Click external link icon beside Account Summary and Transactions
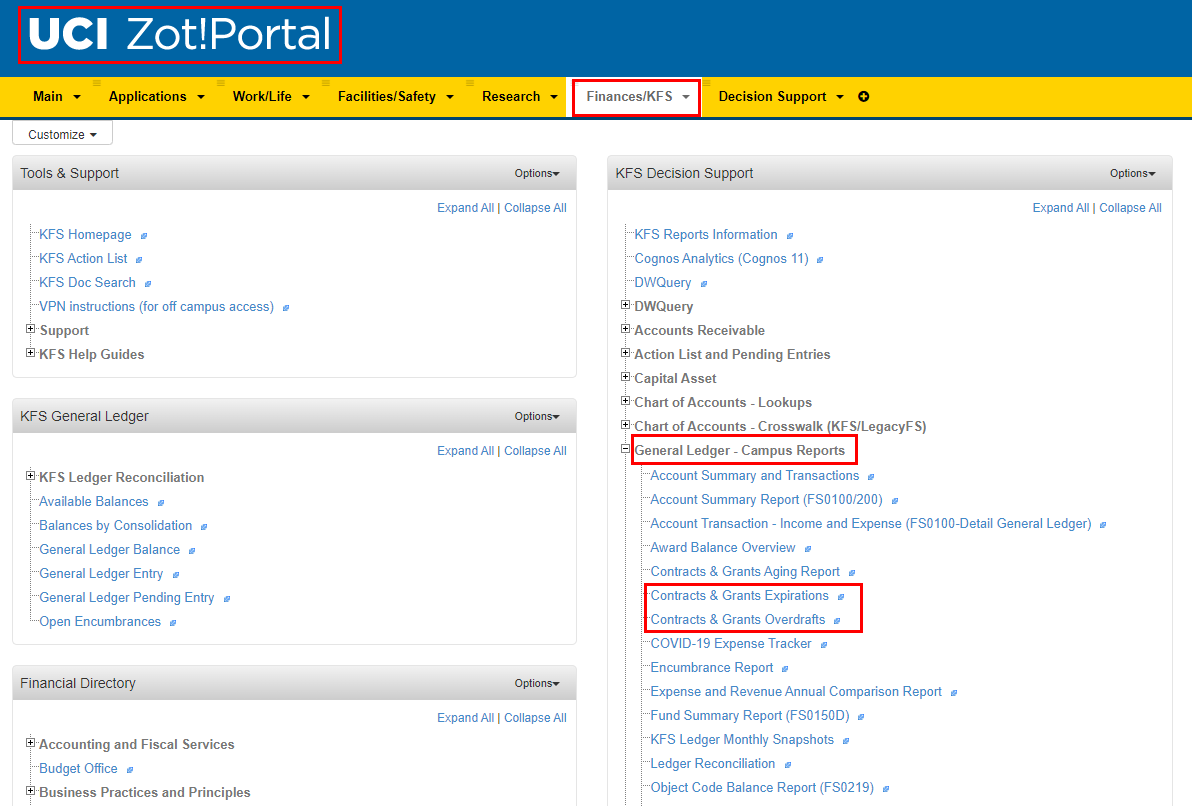 point(871,477)
